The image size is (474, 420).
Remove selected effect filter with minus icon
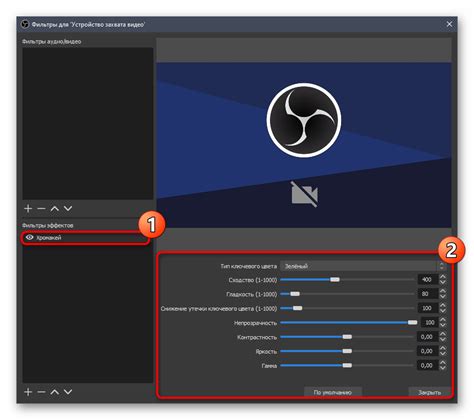(x=41, y=392)
